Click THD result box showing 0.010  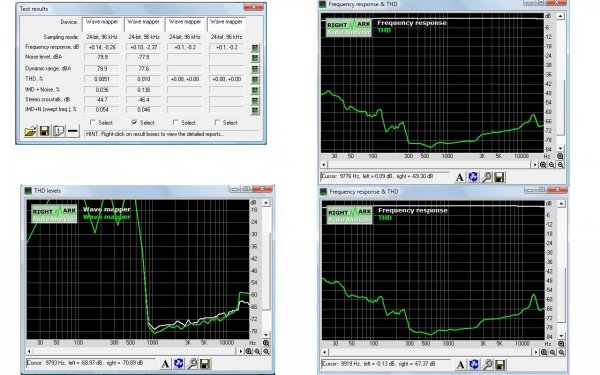[x=143, y=80]
